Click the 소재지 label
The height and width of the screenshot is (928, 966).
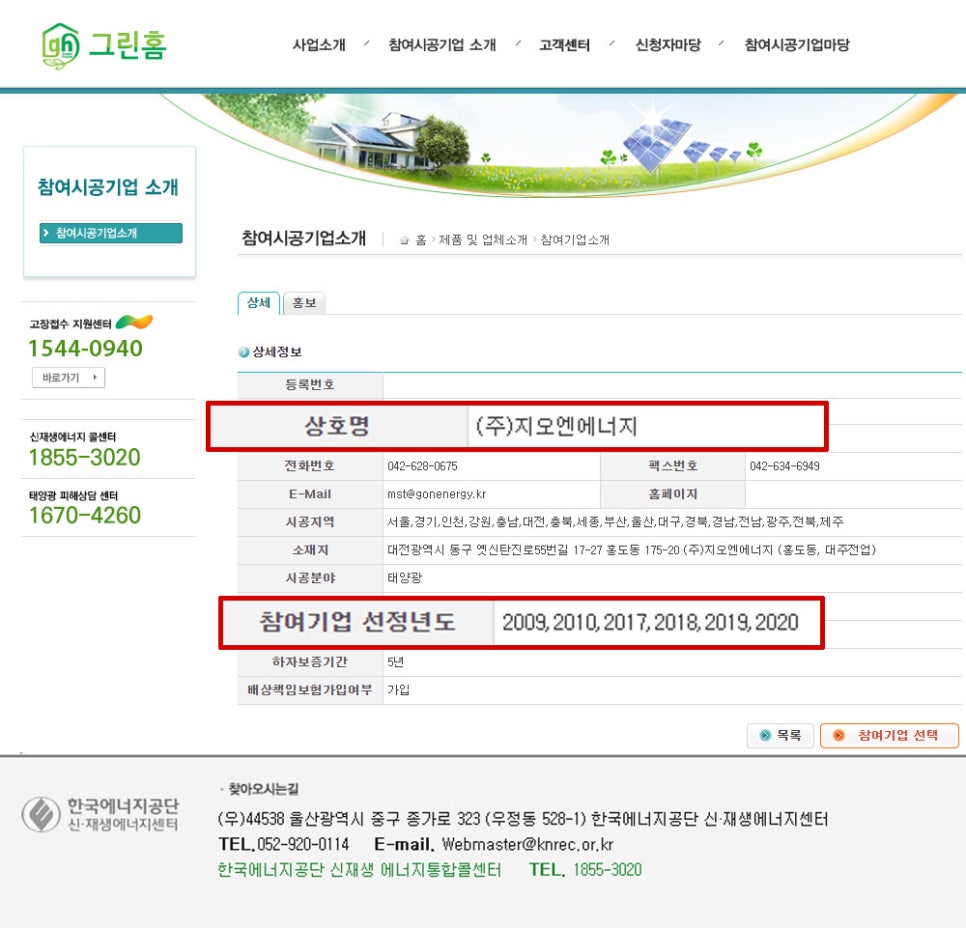[x=310, y=550]
